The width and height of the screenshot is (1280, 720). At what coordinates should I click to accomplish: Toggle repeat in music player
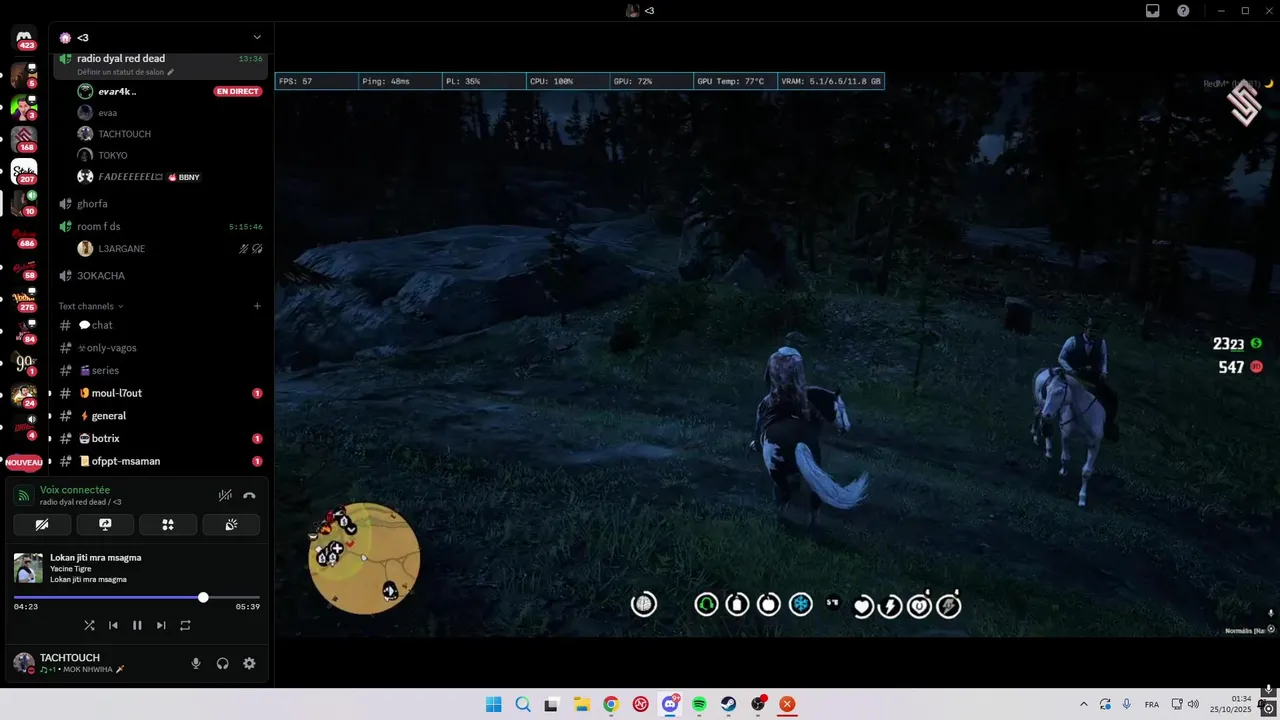(x=185, y=625)
